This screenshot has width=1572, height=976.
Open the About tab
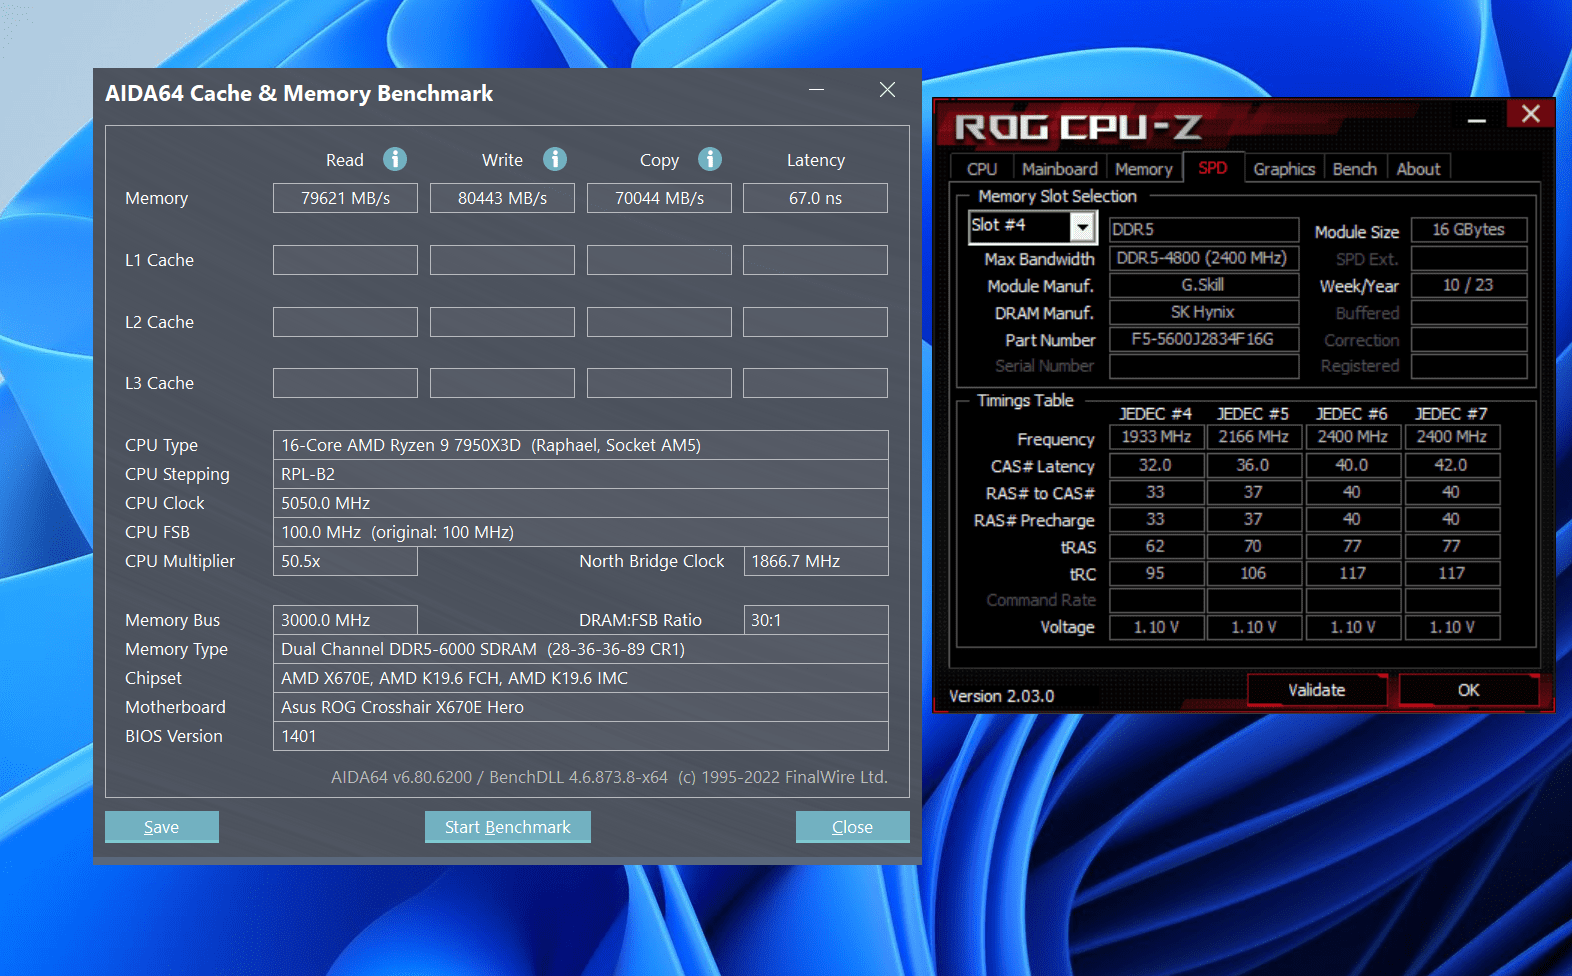(x=1418, y=169)
